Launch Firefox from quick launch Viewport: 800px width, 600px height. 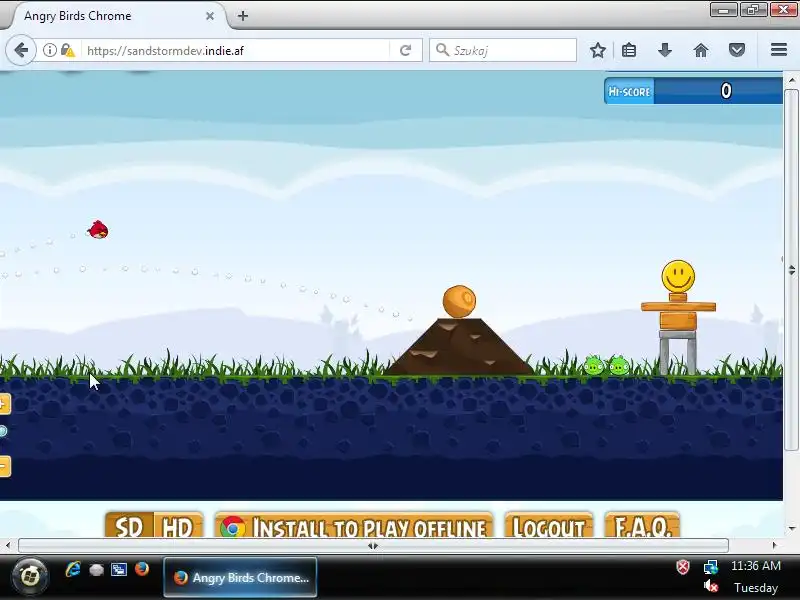142,569
